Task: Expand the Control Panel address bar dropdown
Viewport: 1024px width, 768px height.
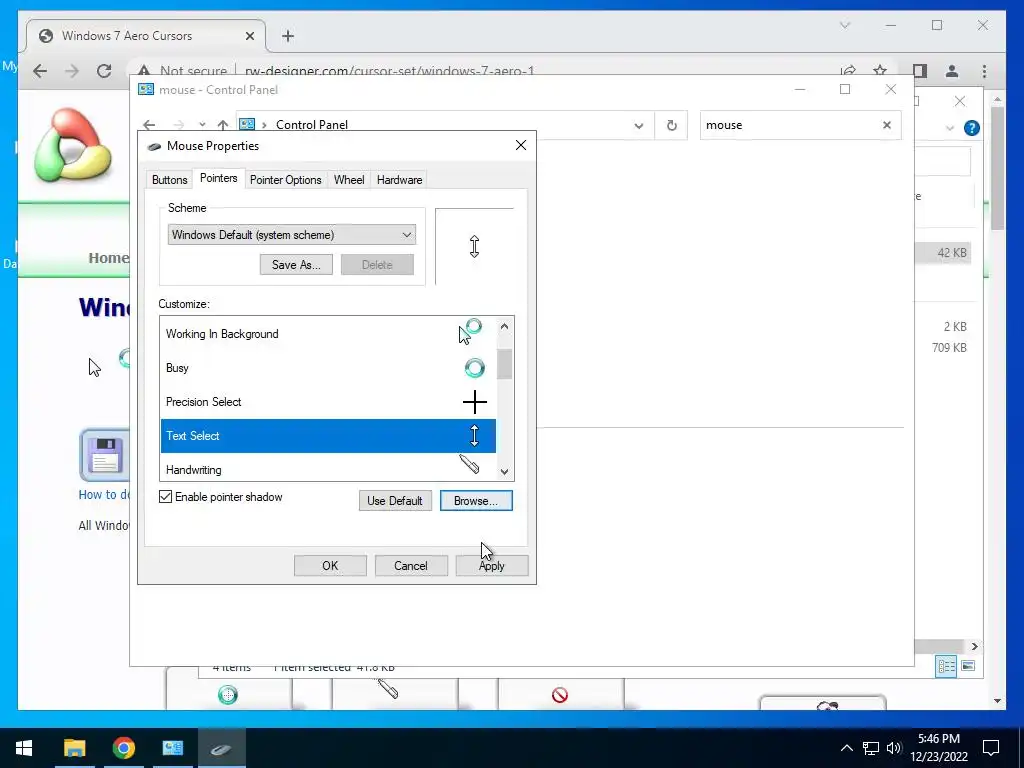Action: click(639, 125)
